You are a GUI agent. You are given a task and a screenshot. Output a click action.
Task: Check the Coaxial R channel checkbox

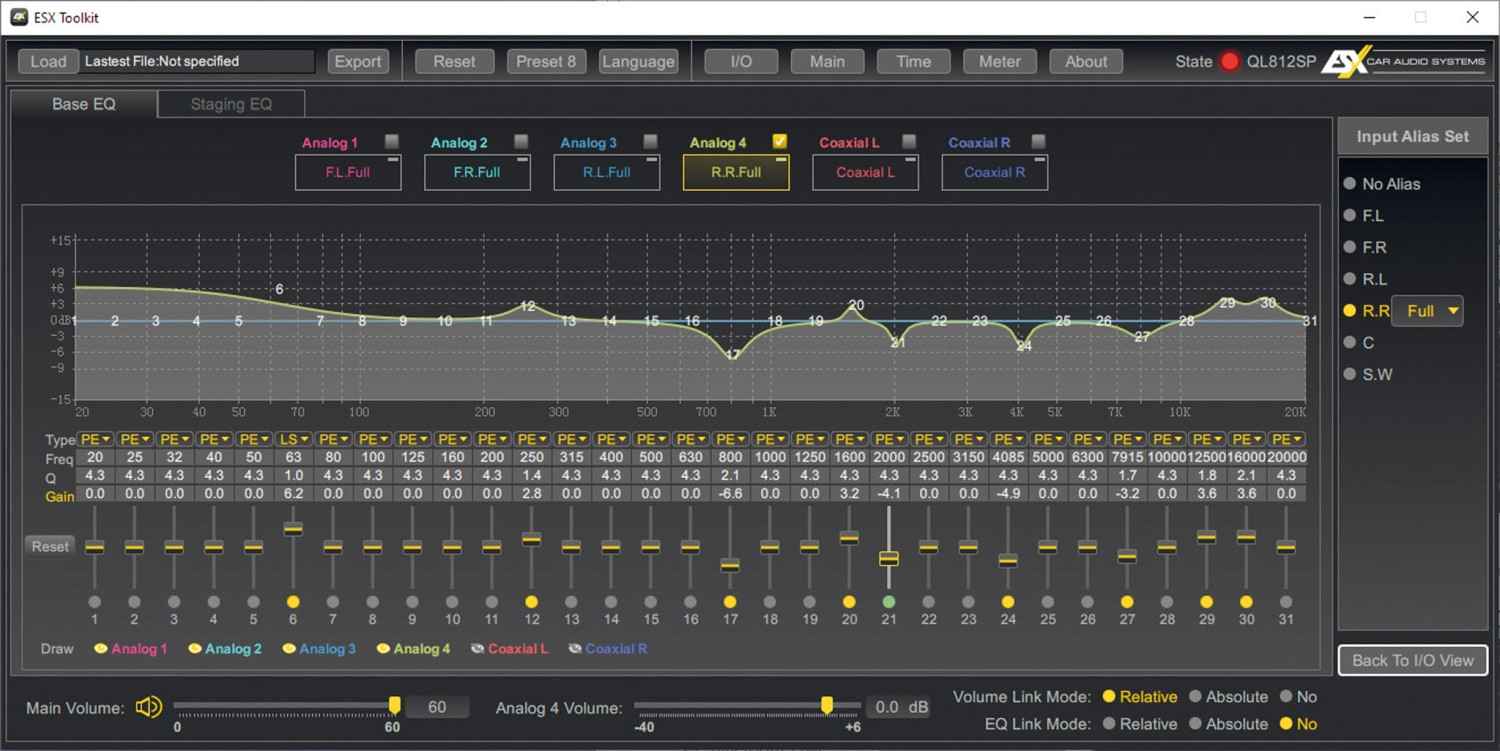click(1038, 142)
